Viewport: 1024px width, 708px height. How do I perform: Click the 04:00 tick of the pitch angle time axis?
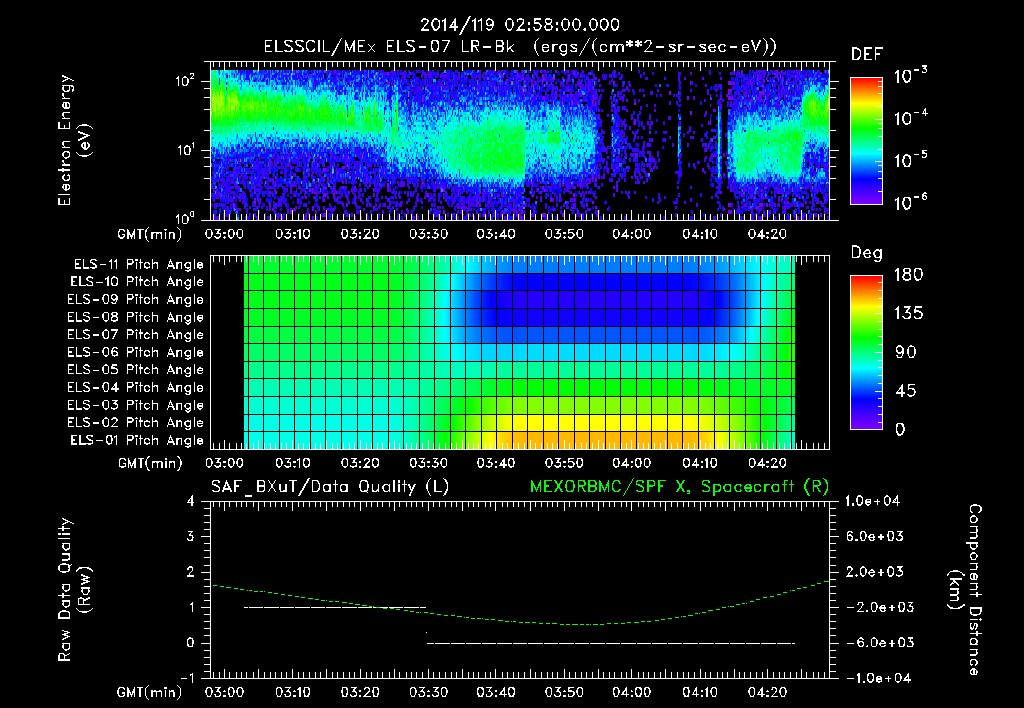click(632, 463)
